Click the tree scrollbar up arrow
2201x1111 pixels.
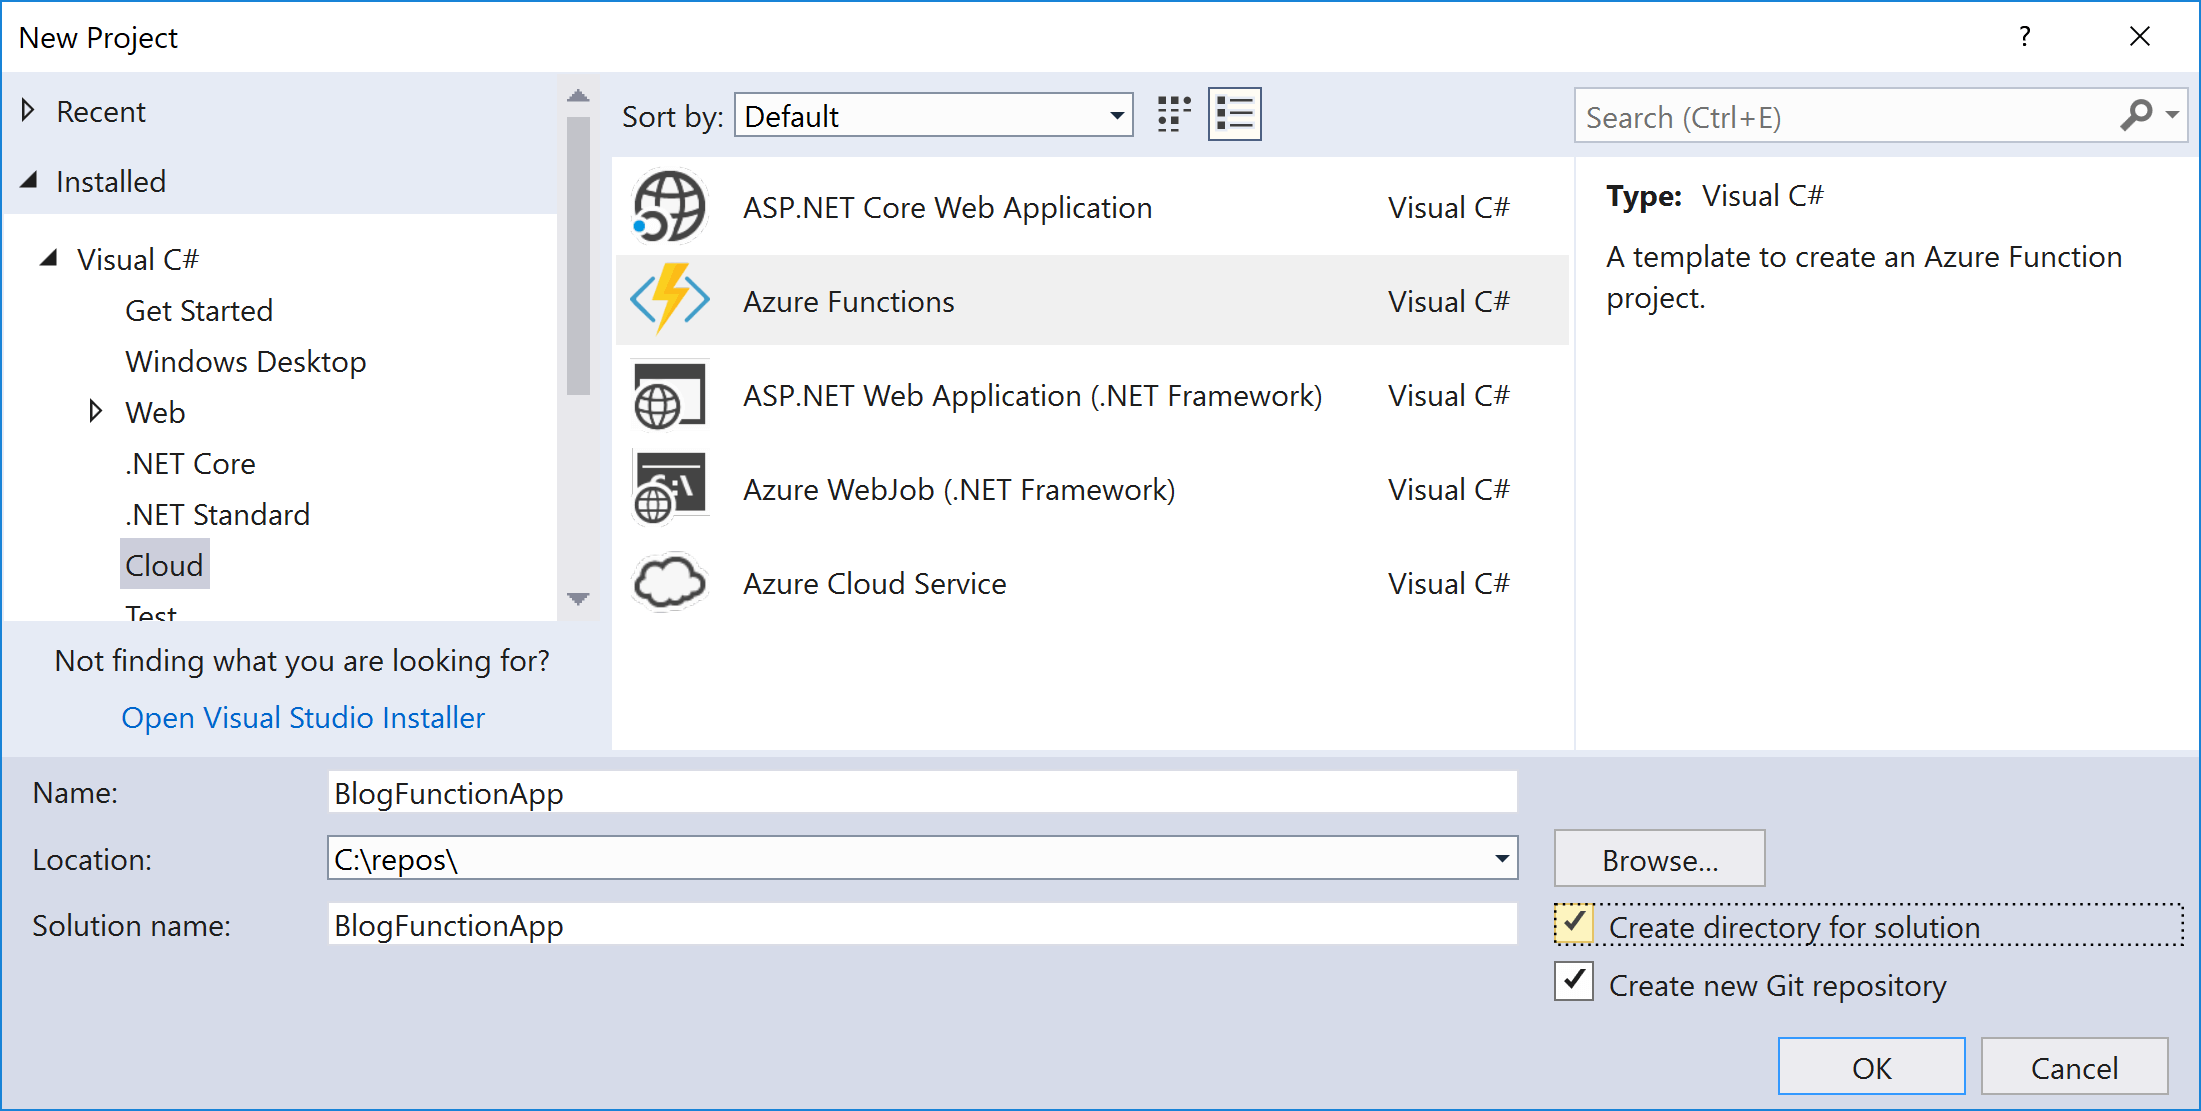click(x=577, y=96)
